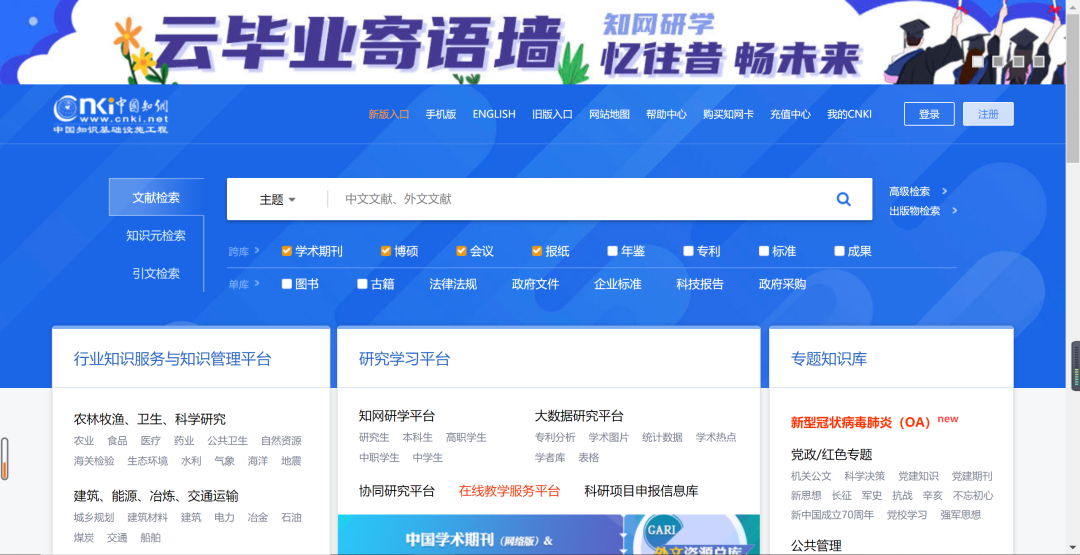This screenshot has height=555, width=1080.
Task: Open 协同研究平台 link
Action: pyautogui.click(x=397, y=491)
